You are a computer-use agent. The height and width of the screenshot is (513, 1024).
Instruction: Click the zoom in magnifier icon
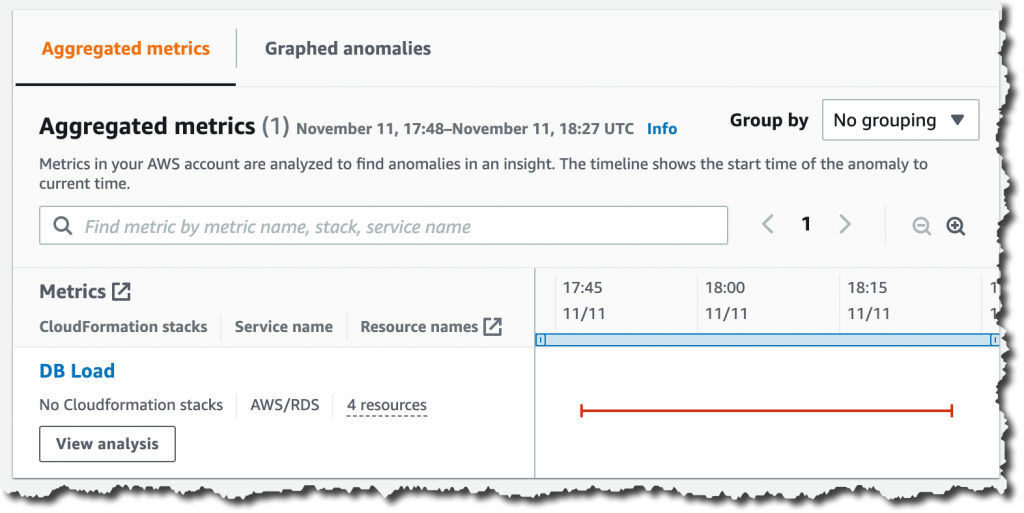pyautogui.click(x=955, y=227)
